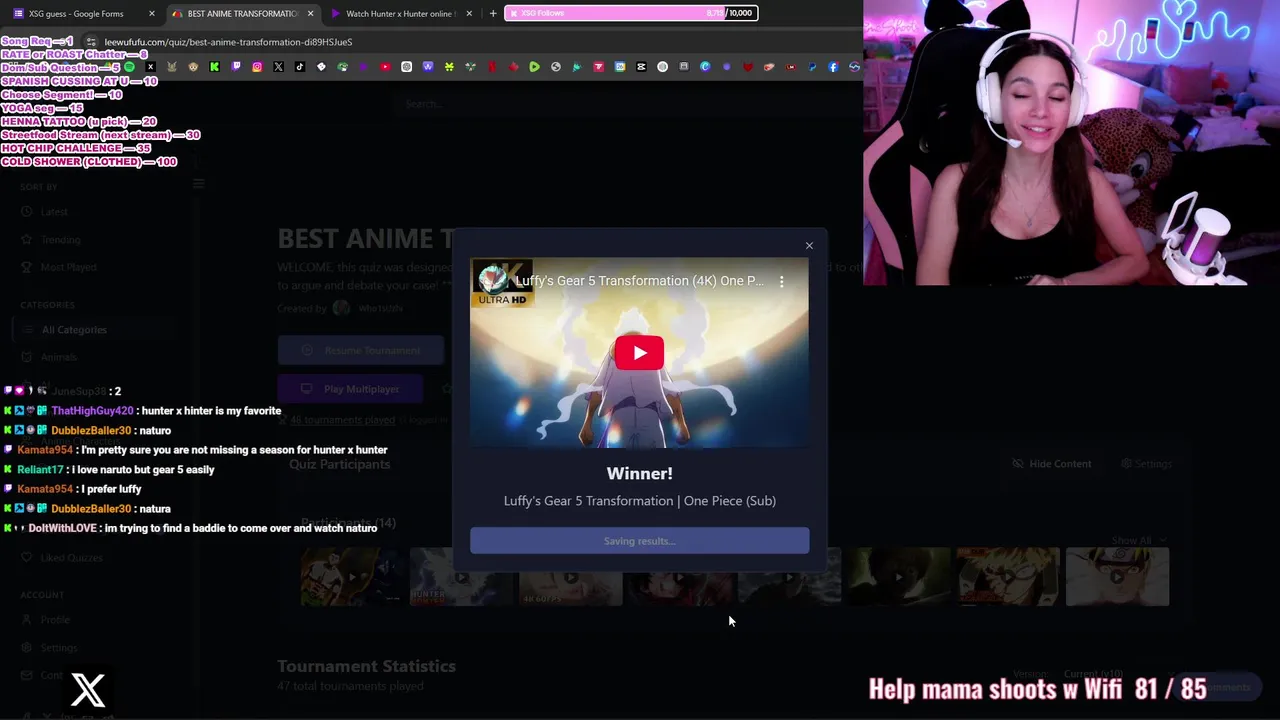Open the first participant thumbnail
Image resolution: width=1280 pixels, height=720 pixels.
351,577
